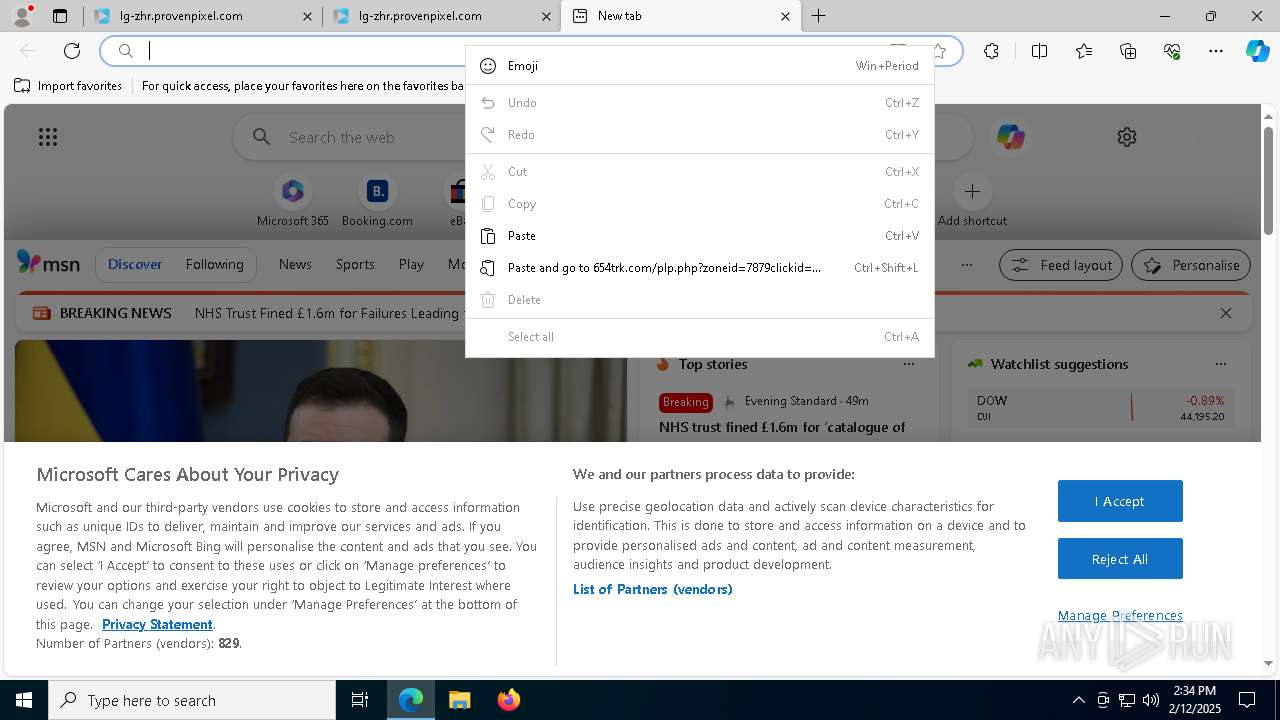This screenshot has width=1280, height=720.
Task: Switch to the second lg-zhr.provenpixel.com tab
Action: coord(440,16)
